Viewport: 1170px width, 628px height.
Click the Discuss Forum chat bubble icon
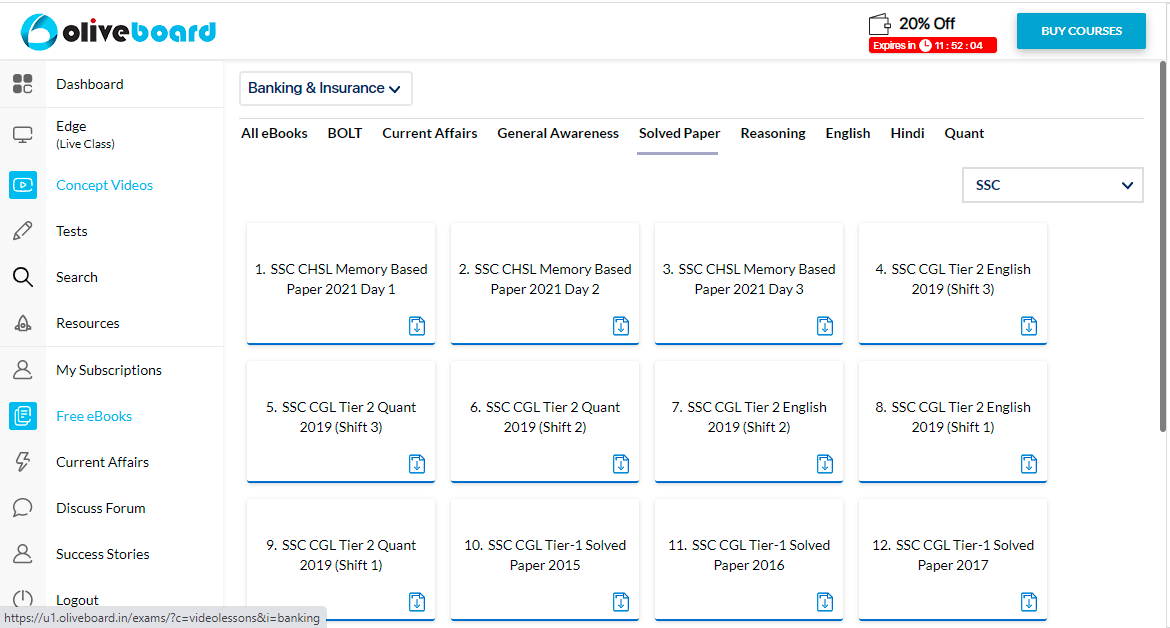(x=22, y=508)
